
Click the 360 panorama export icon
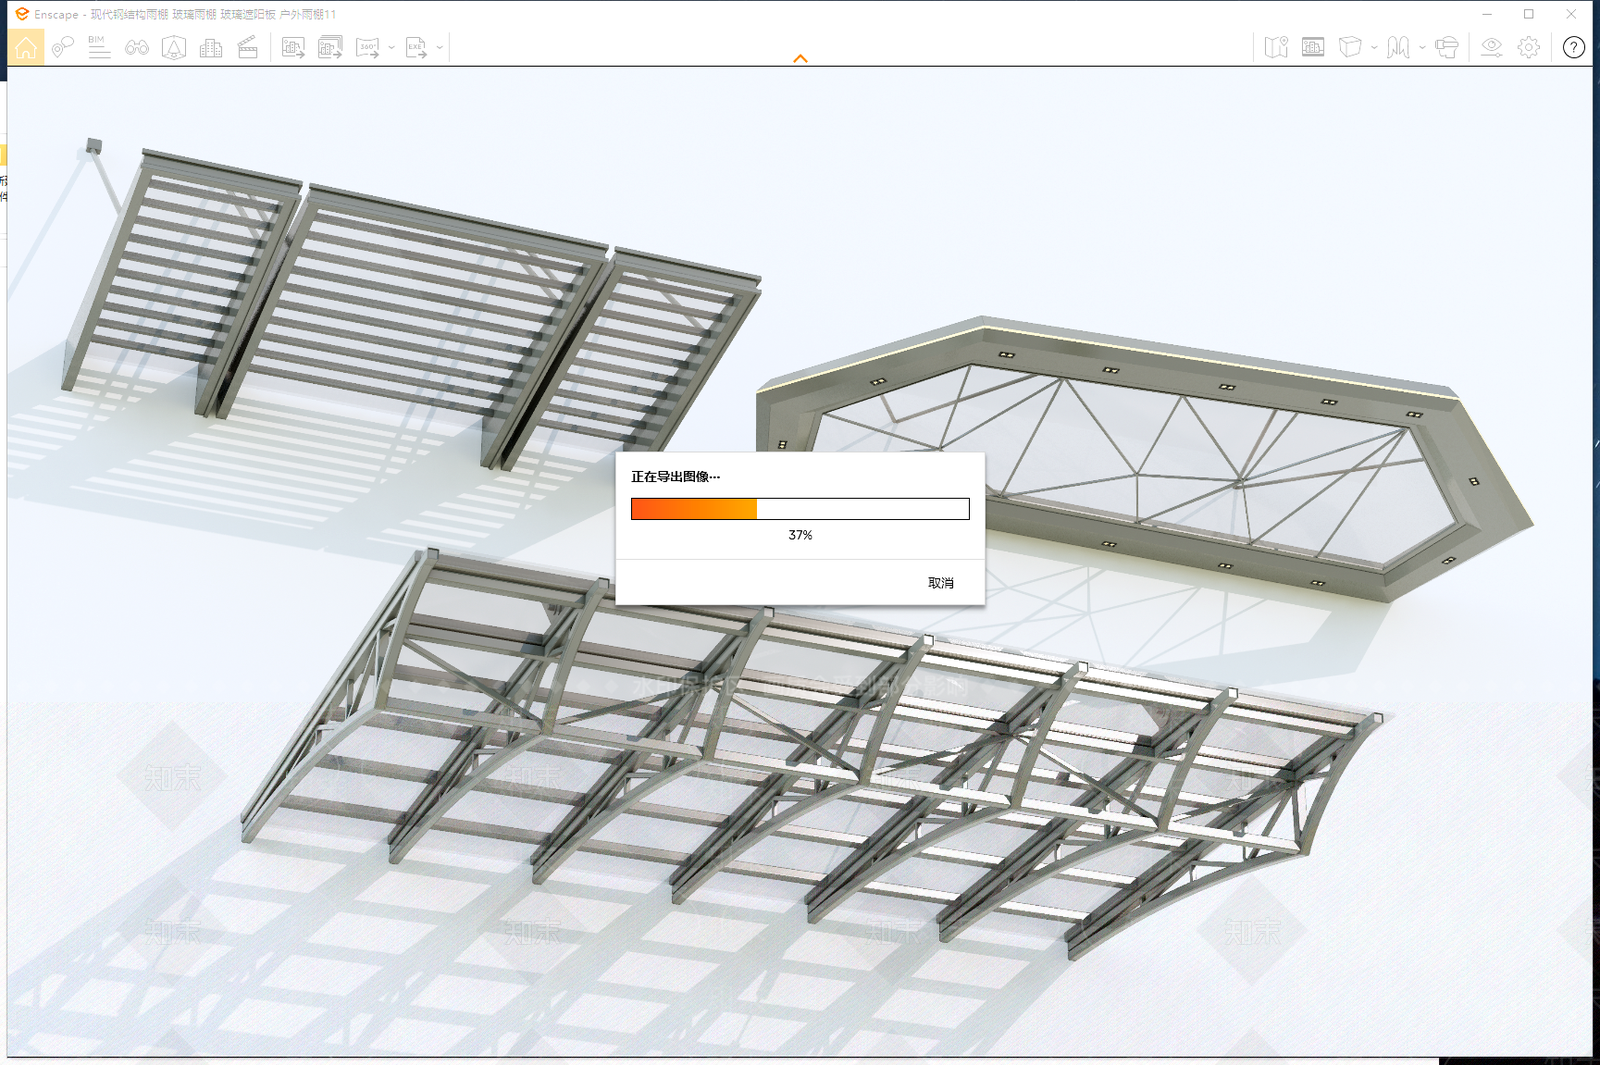(x=368, y=47)
